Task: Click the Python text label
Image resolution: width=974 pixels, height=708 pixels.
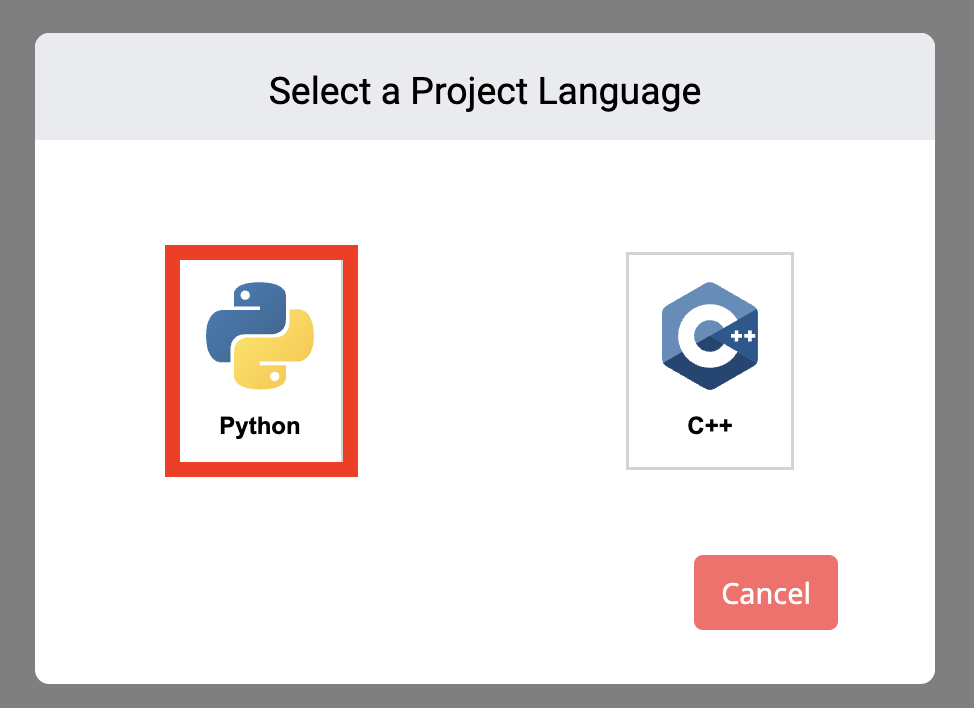Action: click(259, 426)
